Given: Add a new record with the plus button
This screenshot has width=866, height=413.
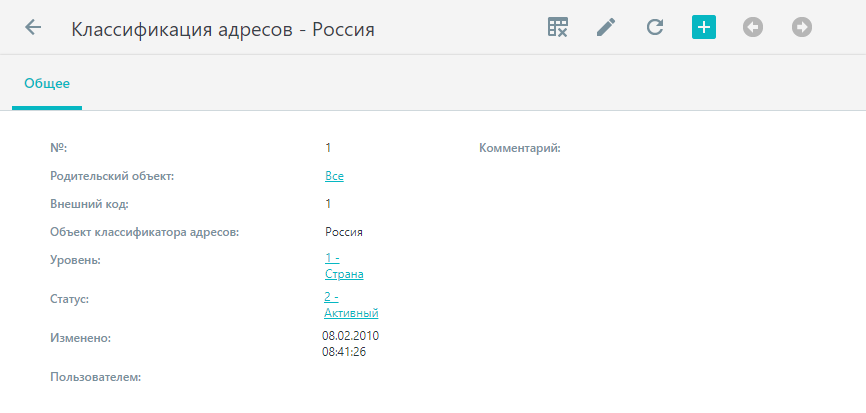Looking at the screenshot, I should [x=704, y=27].
